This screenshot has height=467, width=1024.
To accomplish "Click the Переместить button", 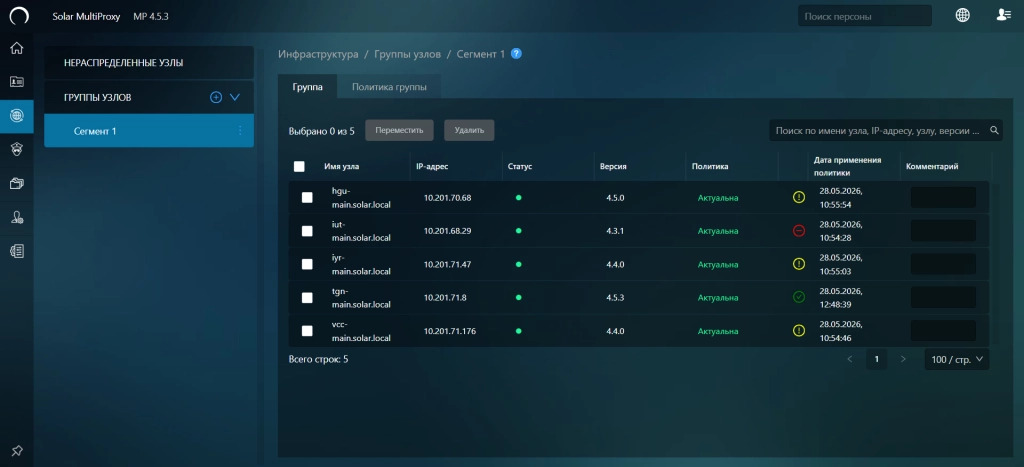I will (x=399, y=131).
